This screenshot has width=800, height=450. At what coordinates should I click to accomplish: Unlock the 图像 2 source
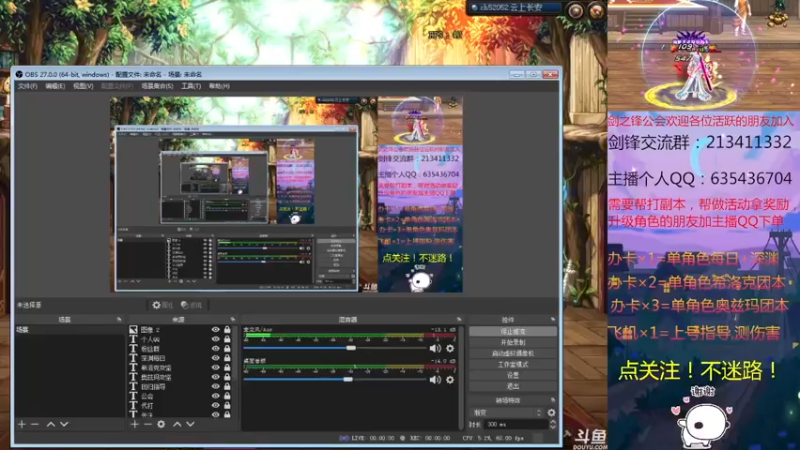point(227,330)
